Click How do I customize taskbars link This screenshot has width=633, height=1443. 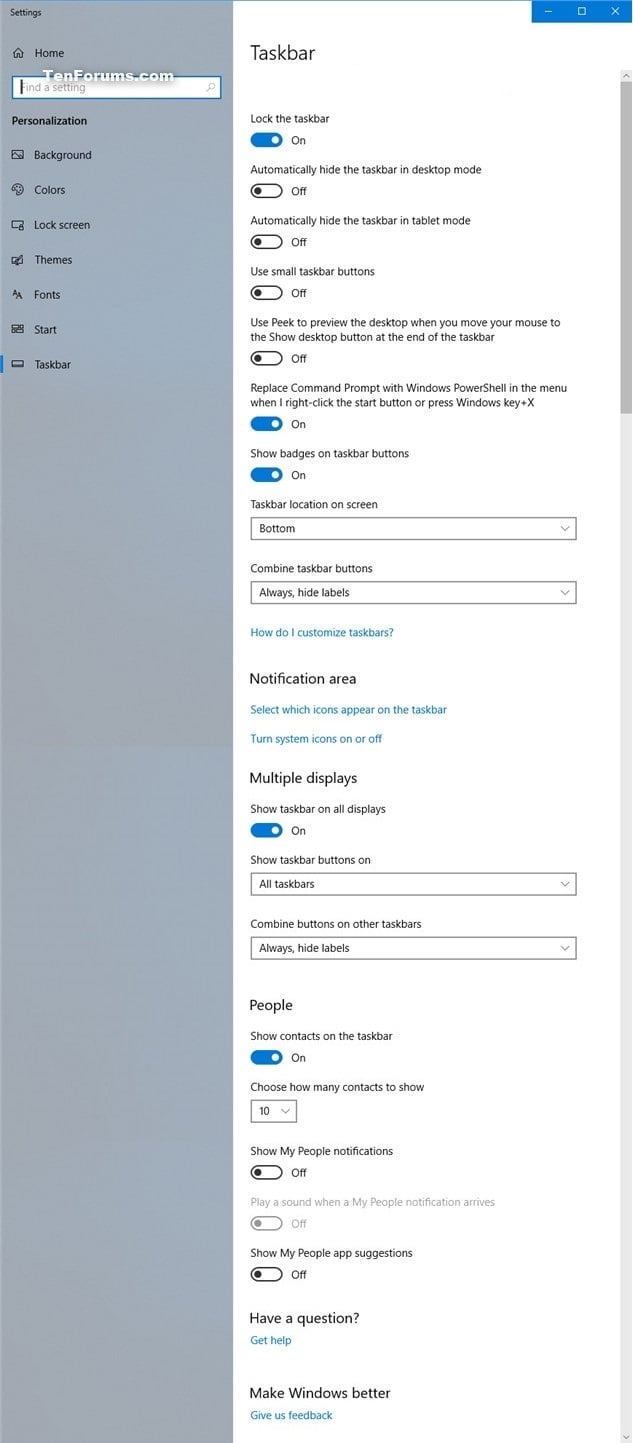pyautogui.click(x=322, y=633)
